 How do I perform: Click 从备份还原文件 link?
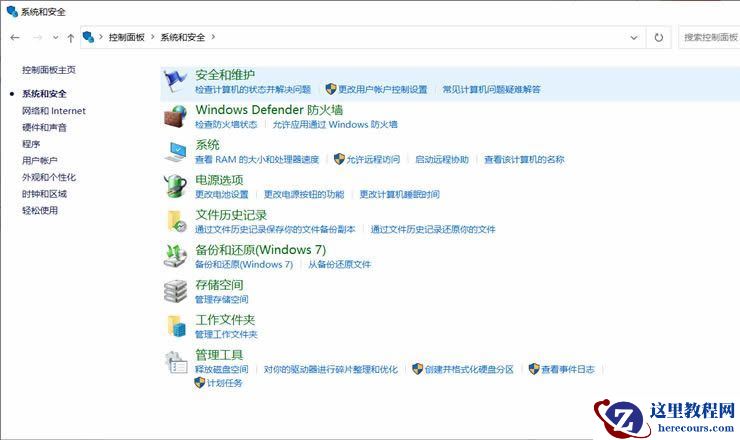[339, 264]
